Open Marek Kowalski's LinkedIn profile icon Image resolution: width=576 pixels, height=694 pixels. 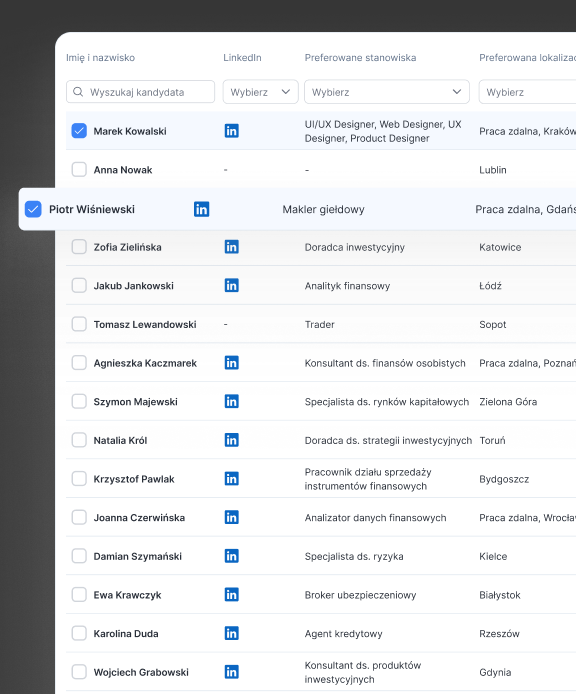point(232,131)
